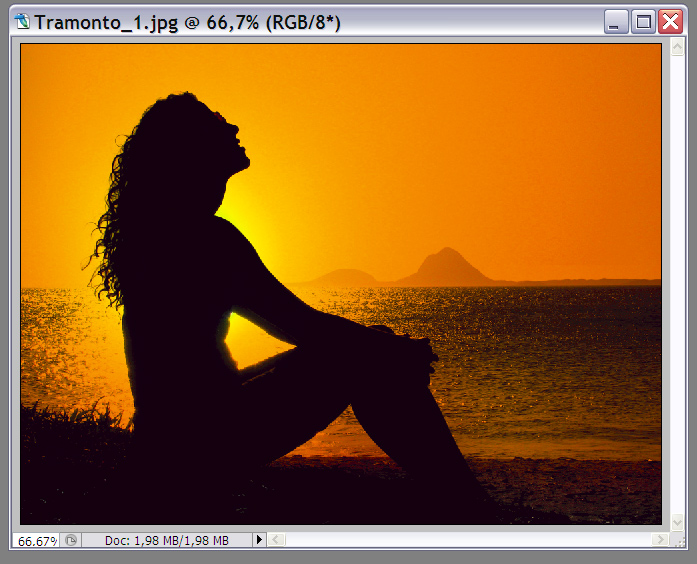Click the 66.67% zoom level field
The image size is (697, 564).
tap(37, 540)
